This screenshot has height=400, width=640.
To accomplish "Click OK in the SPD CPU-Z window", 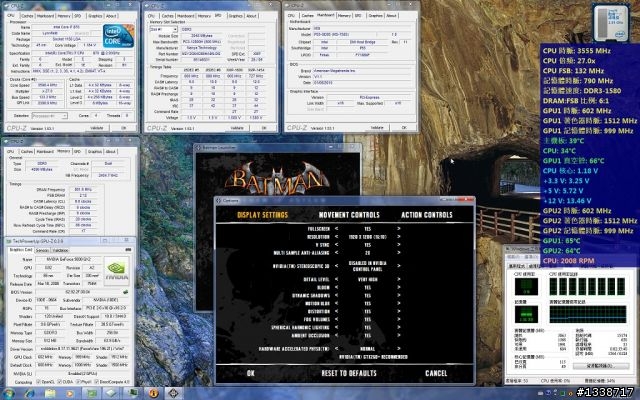I will pos(264,128).
